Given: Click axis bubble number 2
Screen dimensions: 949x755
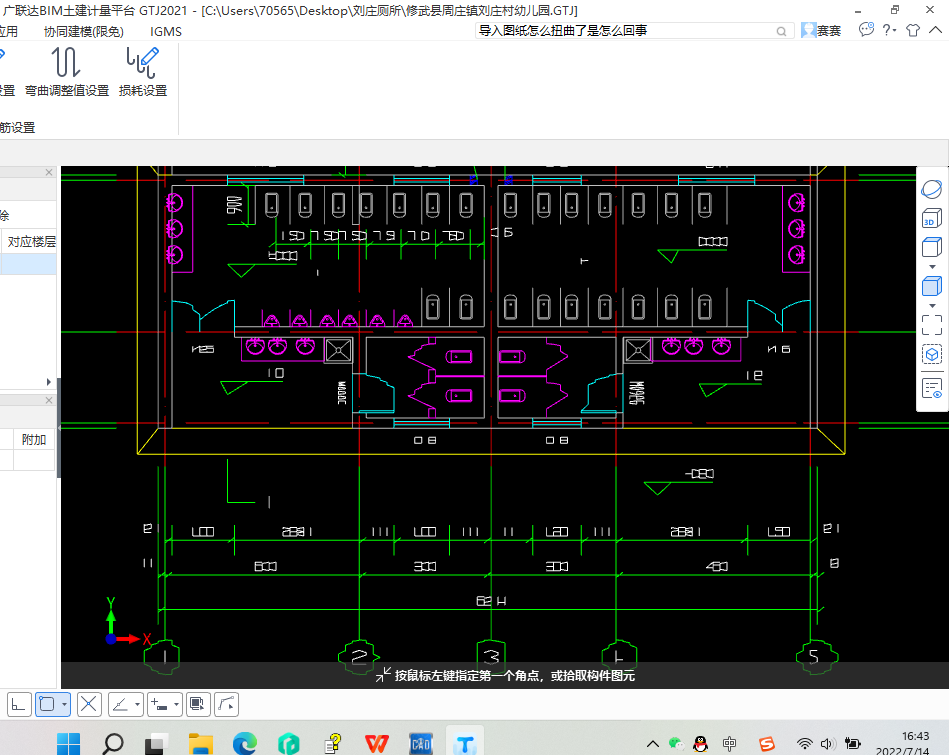Looking at the screenshot, I should tap(359, 656).
